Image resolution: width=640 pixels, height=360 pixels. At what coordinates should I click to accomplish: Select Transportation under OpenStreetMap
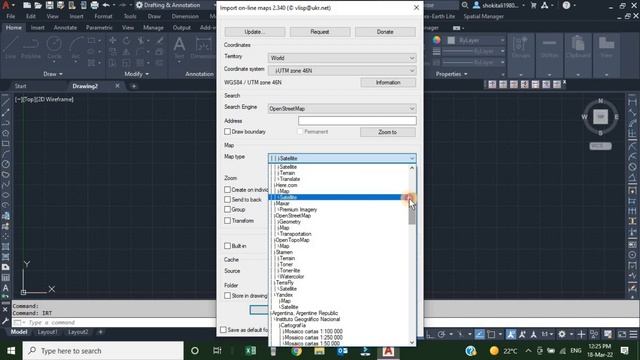click(296, 234)
